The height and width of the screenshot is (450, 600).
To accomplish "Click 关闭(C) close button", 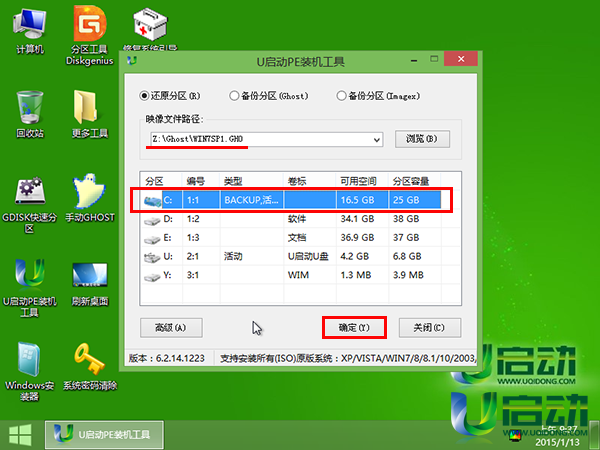I will coord(430,328).
